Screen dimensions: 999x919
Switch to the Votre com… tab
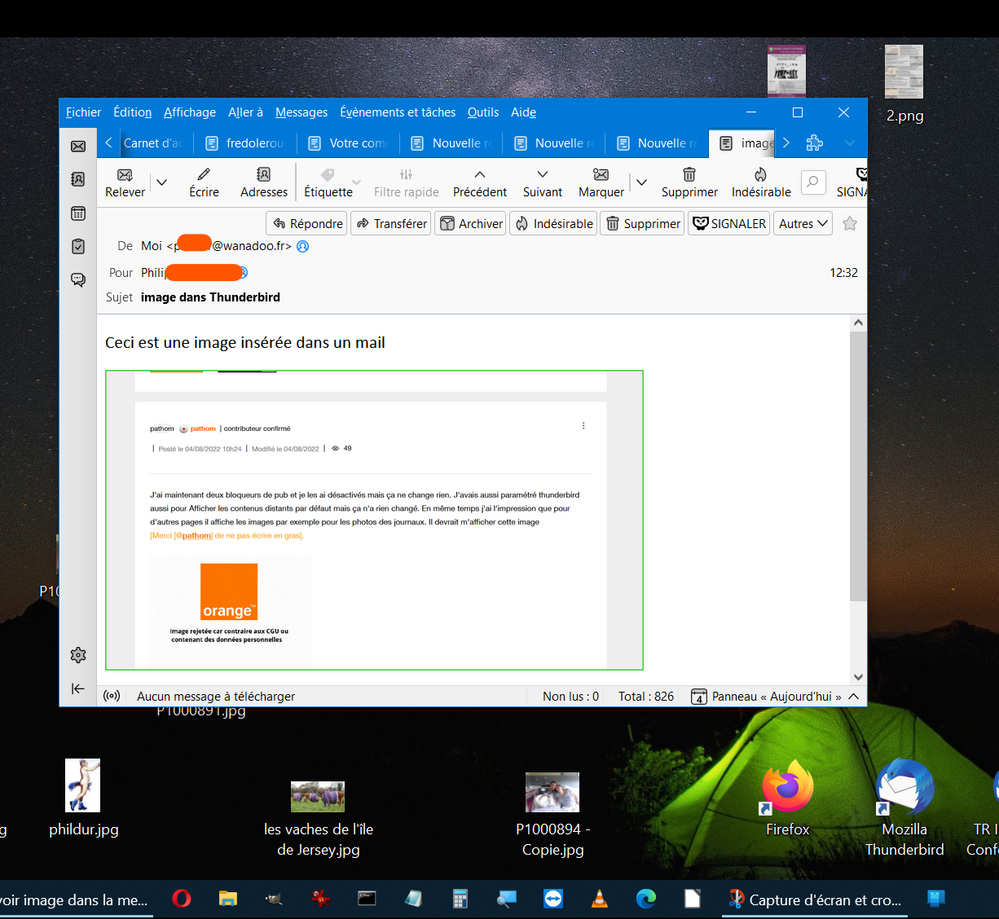(x=349, y=143)
